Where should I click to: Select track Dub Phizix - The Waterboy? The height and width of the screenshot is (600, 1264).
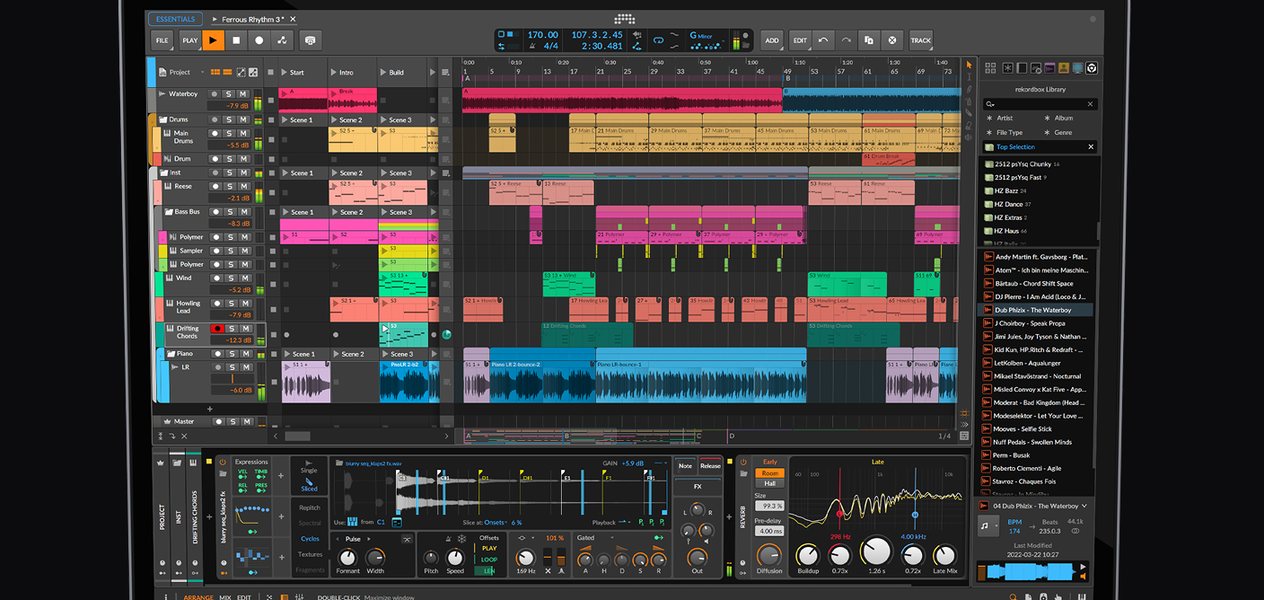click(1035, 310)
